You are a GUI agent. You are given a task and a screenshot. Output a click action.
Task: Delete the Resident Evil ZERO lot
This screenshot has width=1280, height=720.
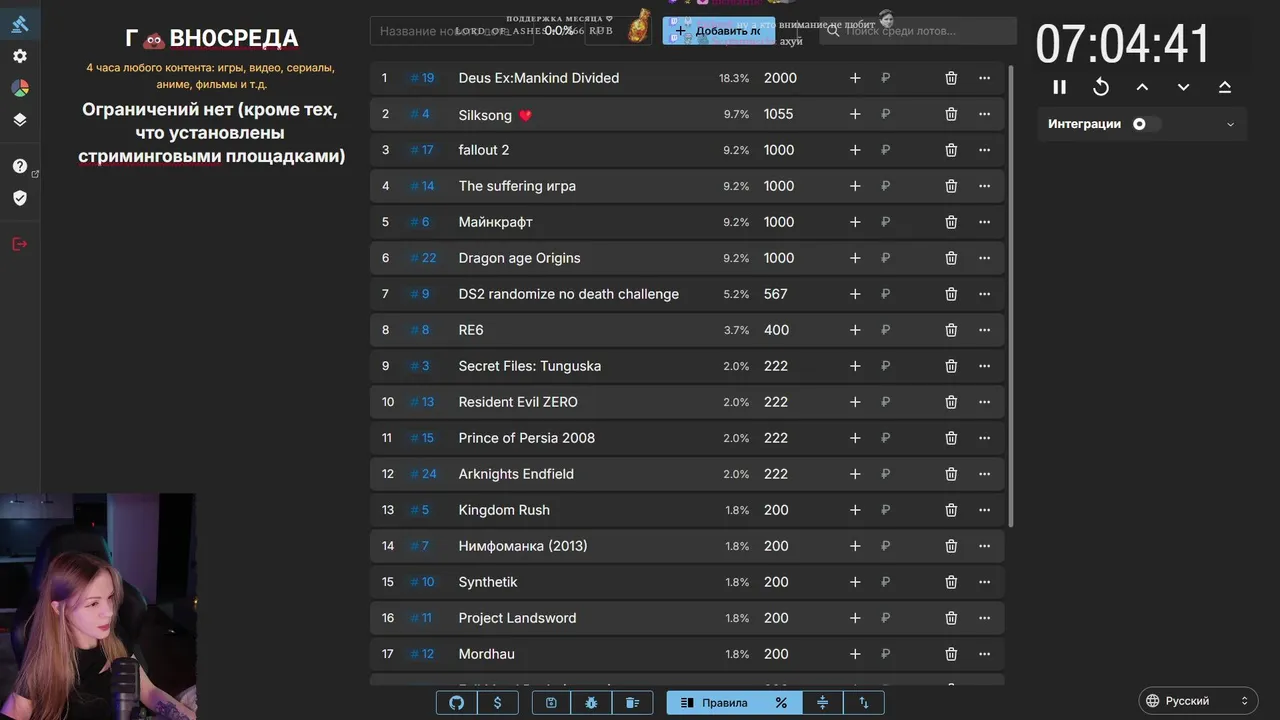[x=951, y=402]
